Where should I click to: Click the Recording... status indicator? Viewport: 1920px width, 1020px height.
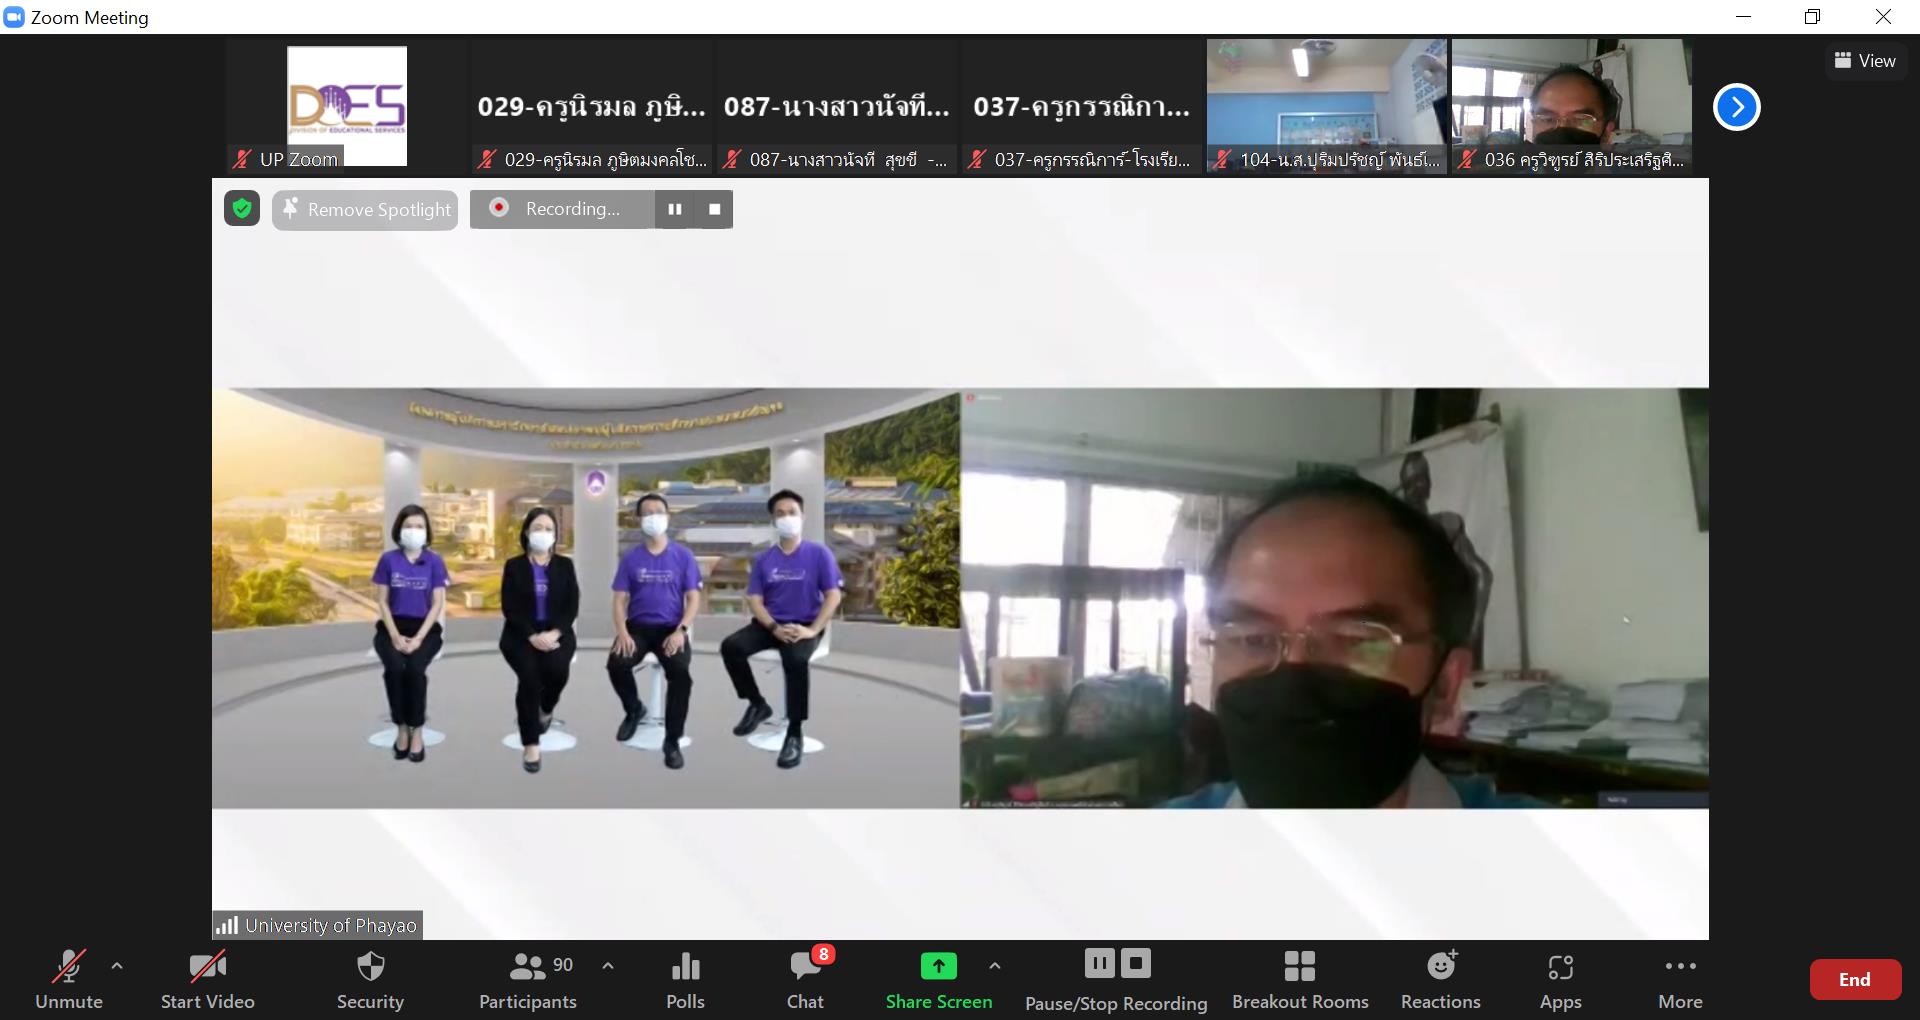561,209
